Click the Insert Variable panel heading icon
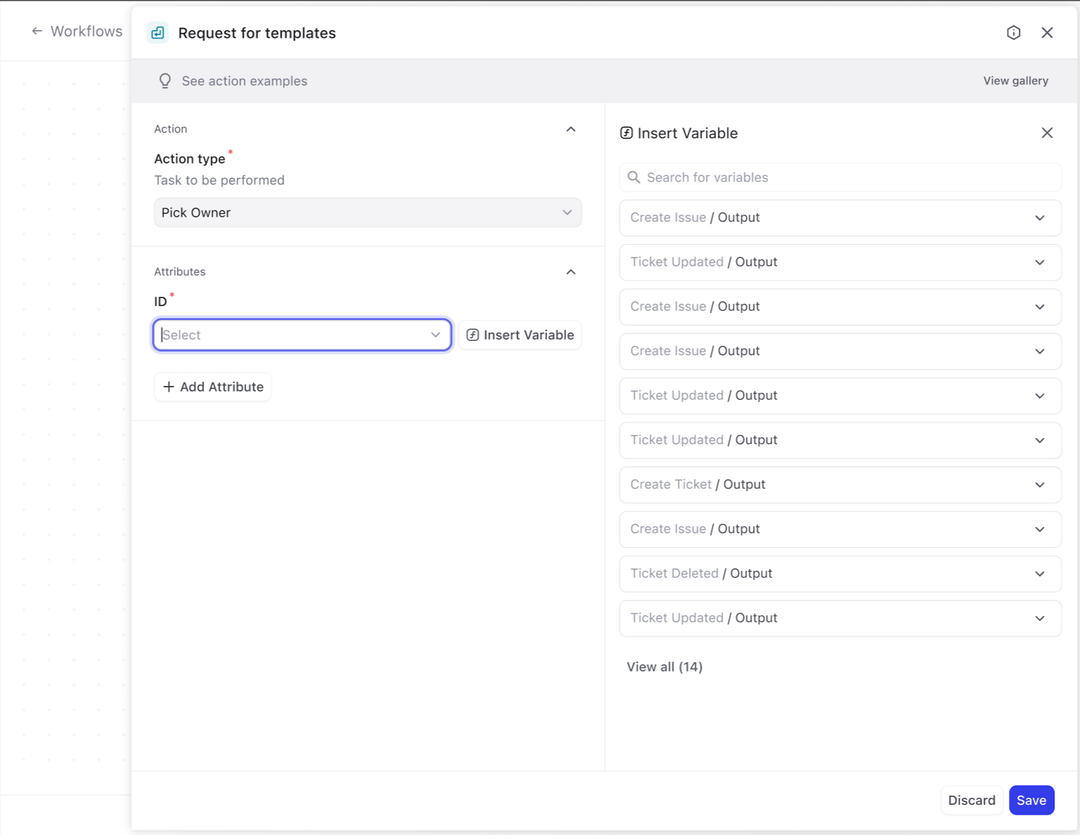1080x835 pixels. point(626,133)
